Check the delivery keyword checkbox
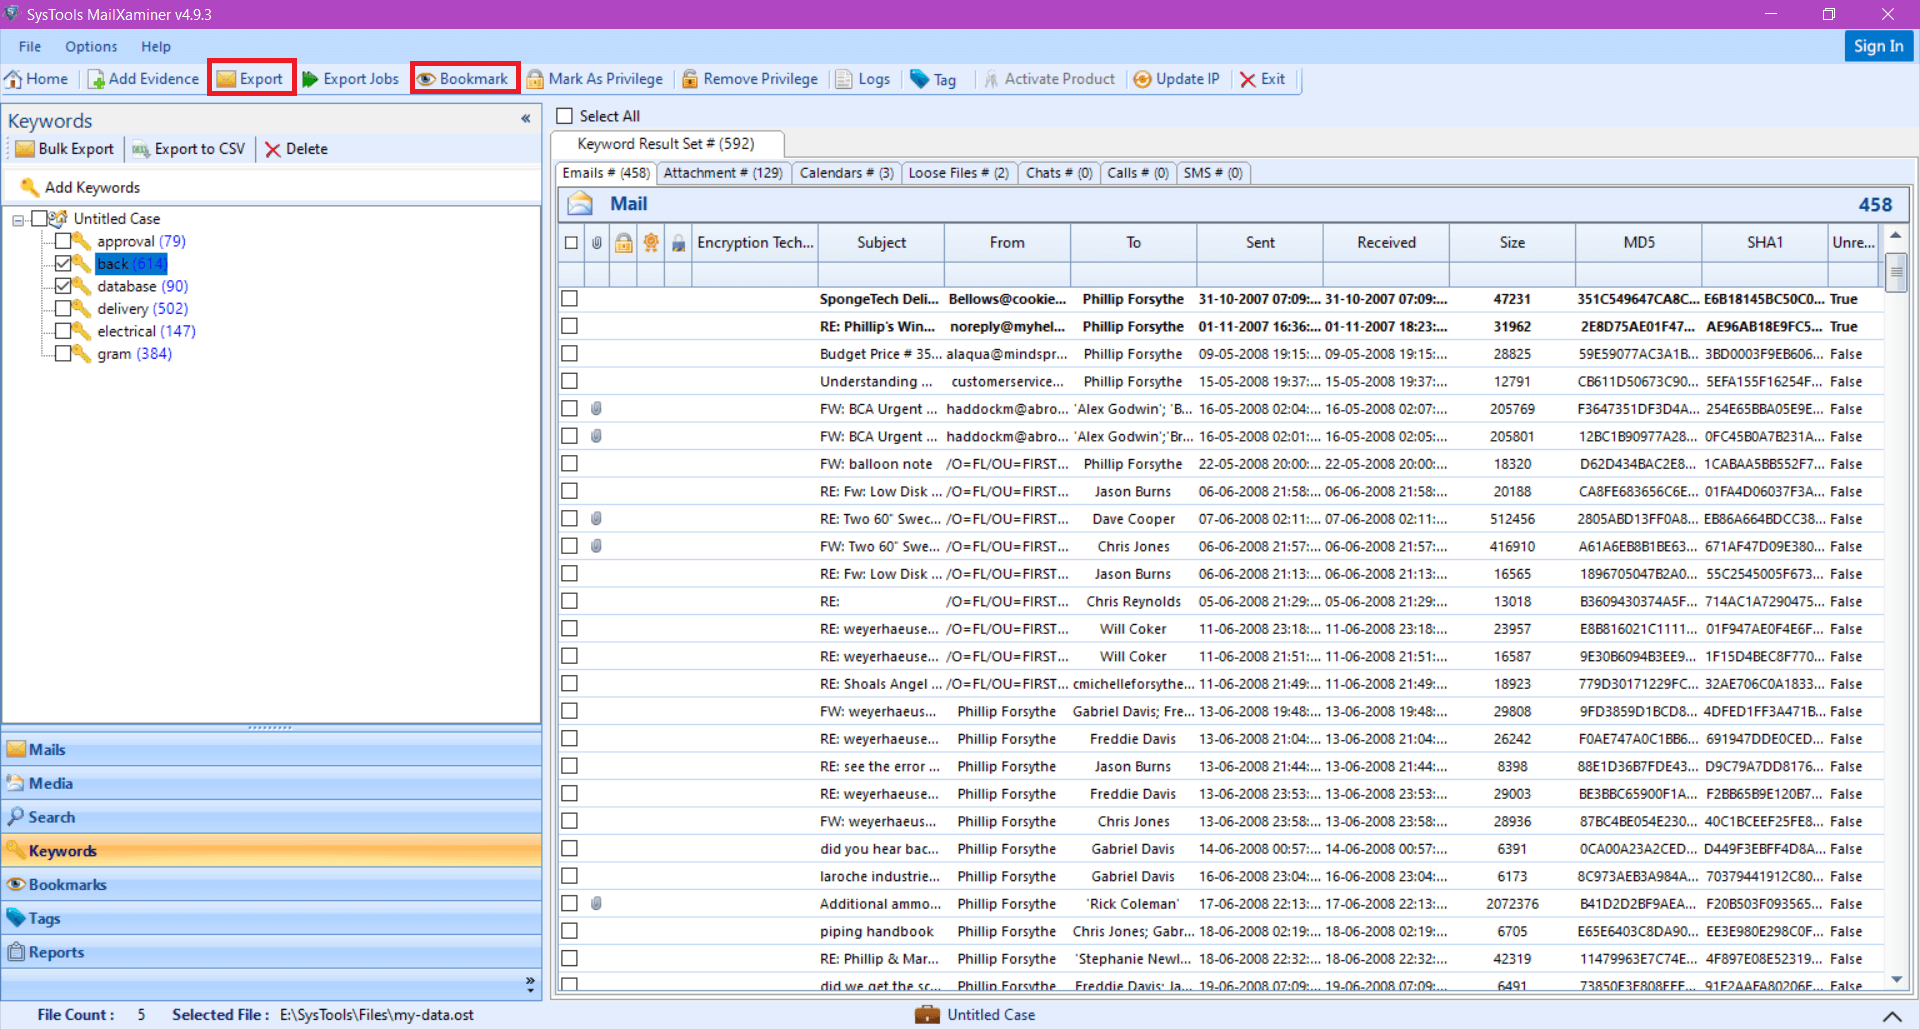The image size is (1920, 1030). coord(63,308)
